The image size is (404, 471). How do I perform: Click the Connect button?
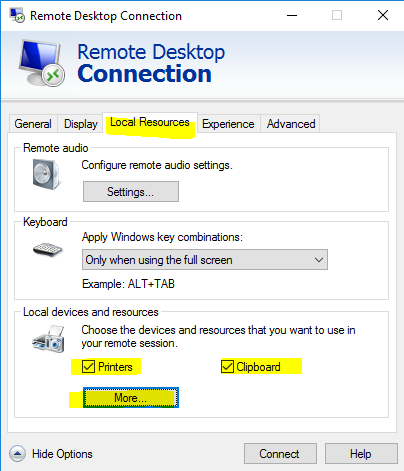[280, 453]
